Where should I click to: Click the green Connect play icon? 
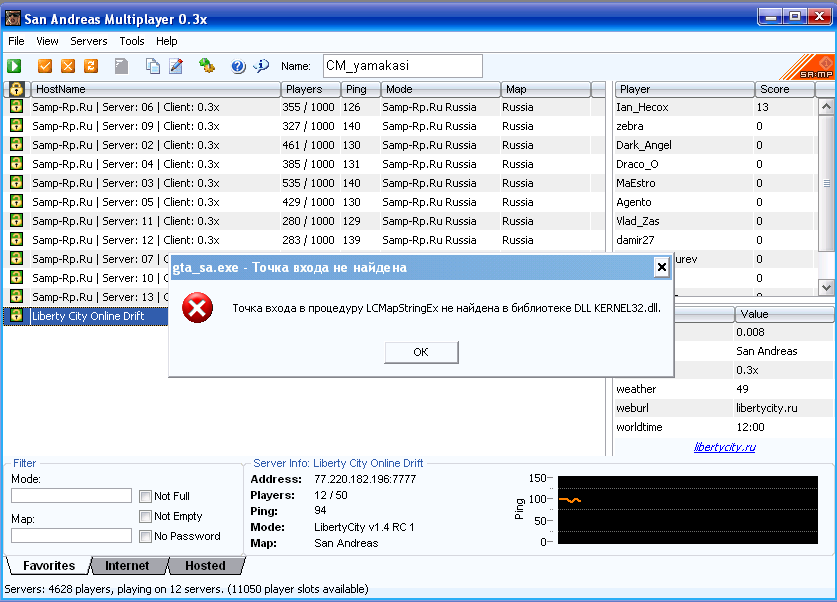[x=14, y=66]
